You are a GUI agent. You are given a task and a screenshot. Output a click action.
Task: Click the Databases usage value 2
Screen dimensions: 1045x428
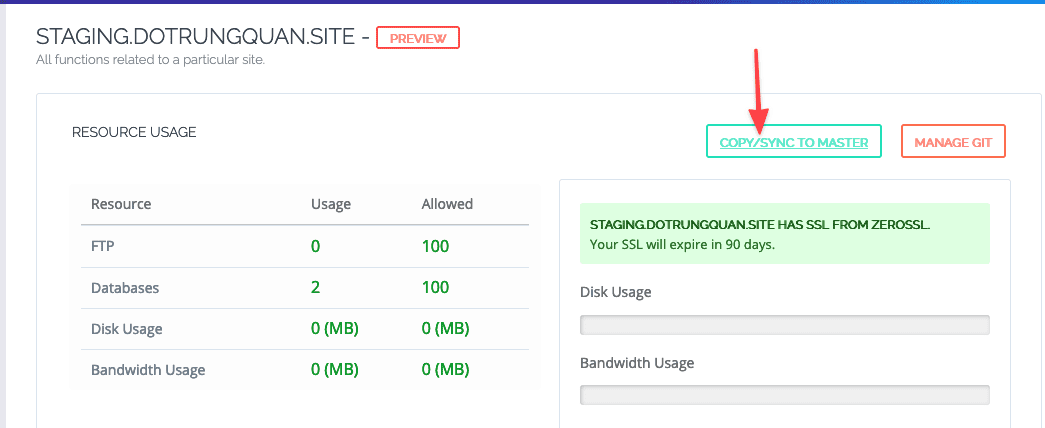pos(316,287)
